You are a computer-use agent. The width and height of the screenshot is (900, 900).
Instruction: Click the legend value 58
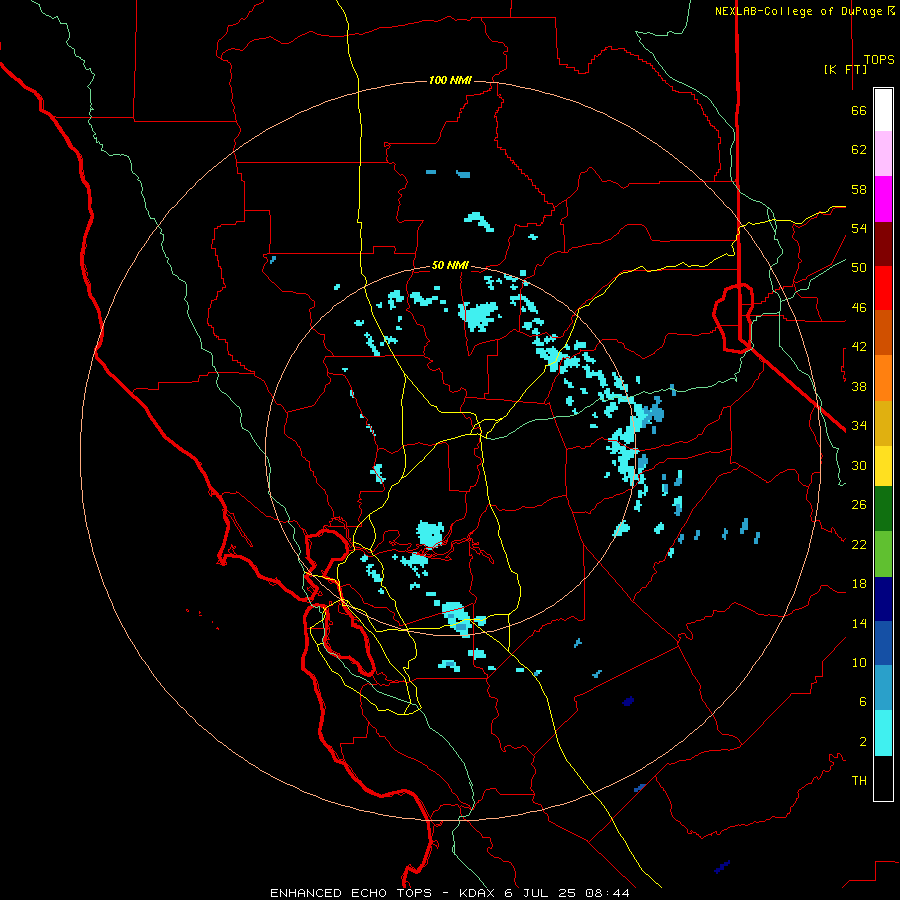(859, 189)
